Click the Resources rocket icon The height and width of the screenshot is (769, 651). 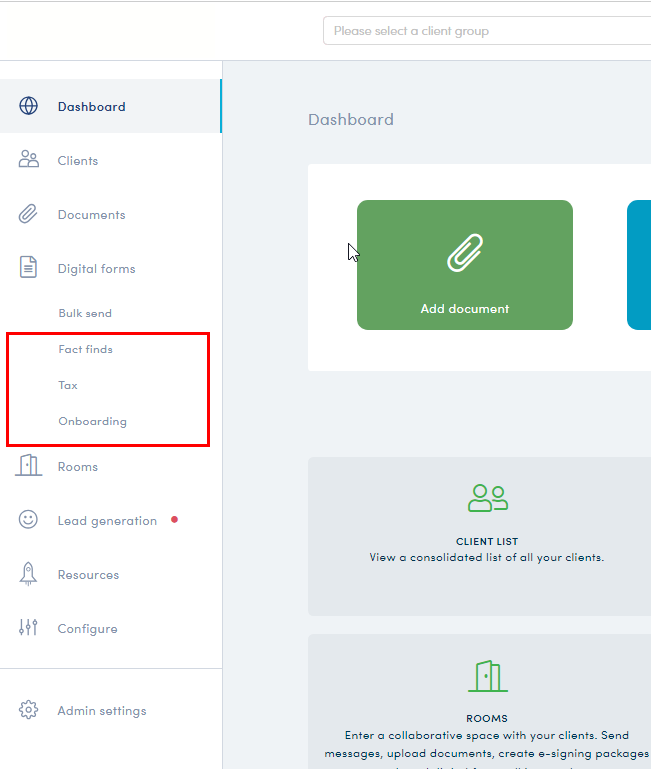point(28,573)
